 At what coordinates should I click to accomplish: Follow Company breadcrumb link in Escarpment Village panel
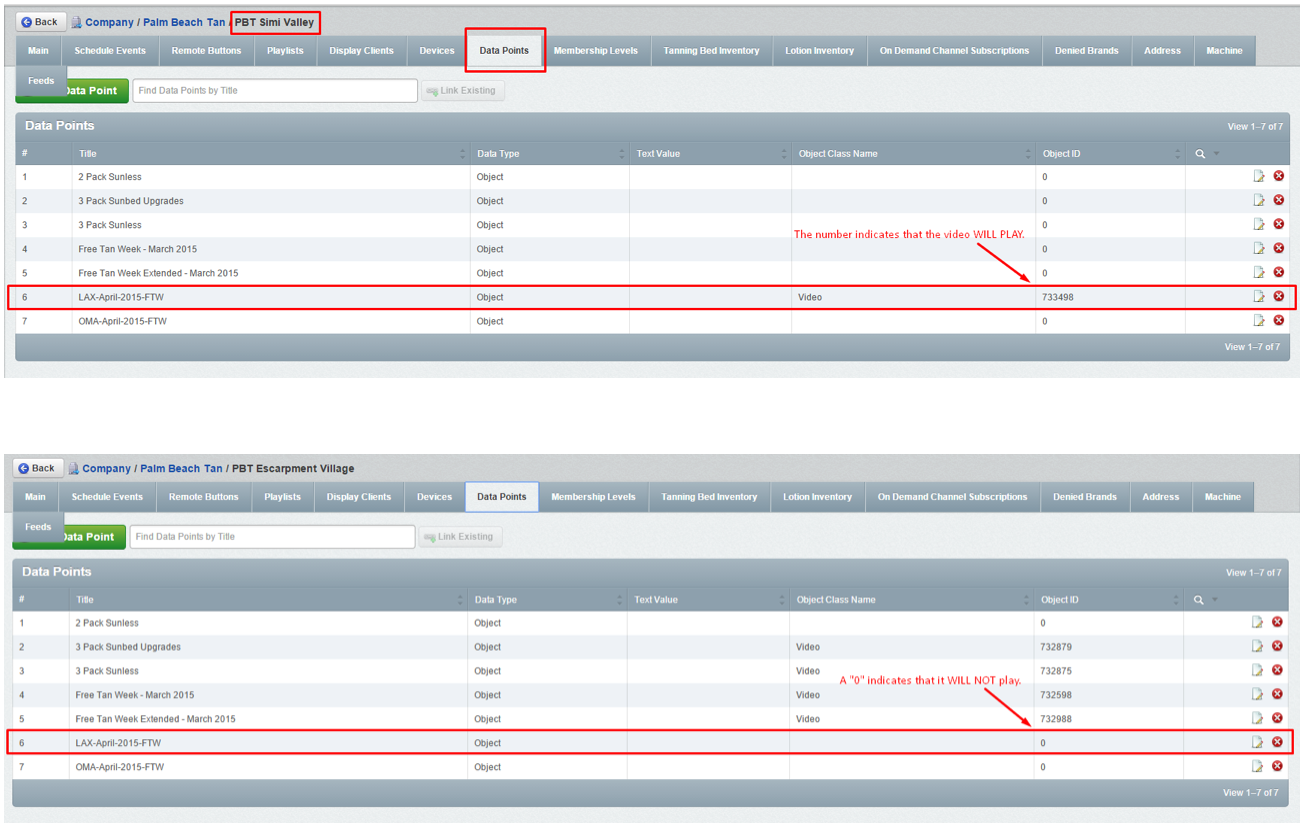(107, 468)
